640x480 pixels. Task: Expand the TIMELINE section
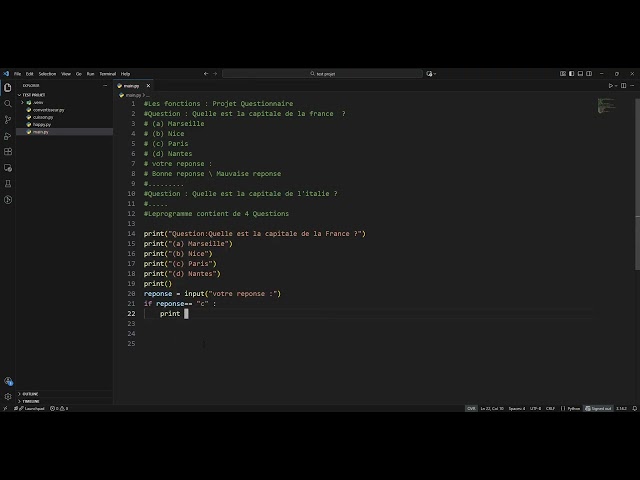tap(64, 401)
